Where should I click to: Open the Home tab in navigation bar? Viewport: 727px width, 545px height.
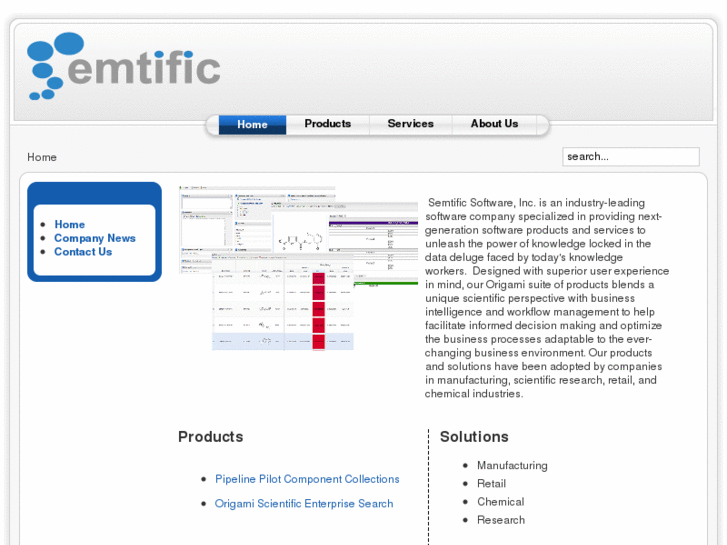tap(252, 124)
